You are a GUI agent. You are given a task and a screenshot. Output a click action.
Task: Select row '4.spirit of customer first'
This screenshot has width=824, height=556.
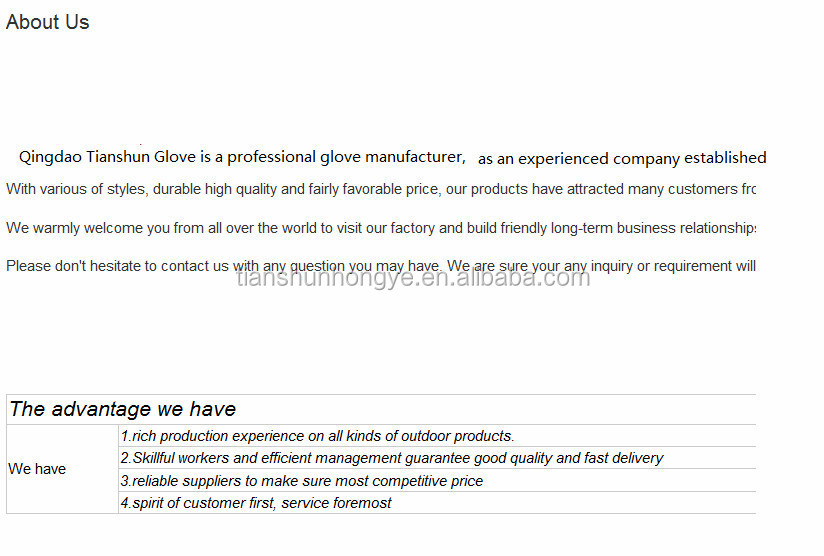437,503
